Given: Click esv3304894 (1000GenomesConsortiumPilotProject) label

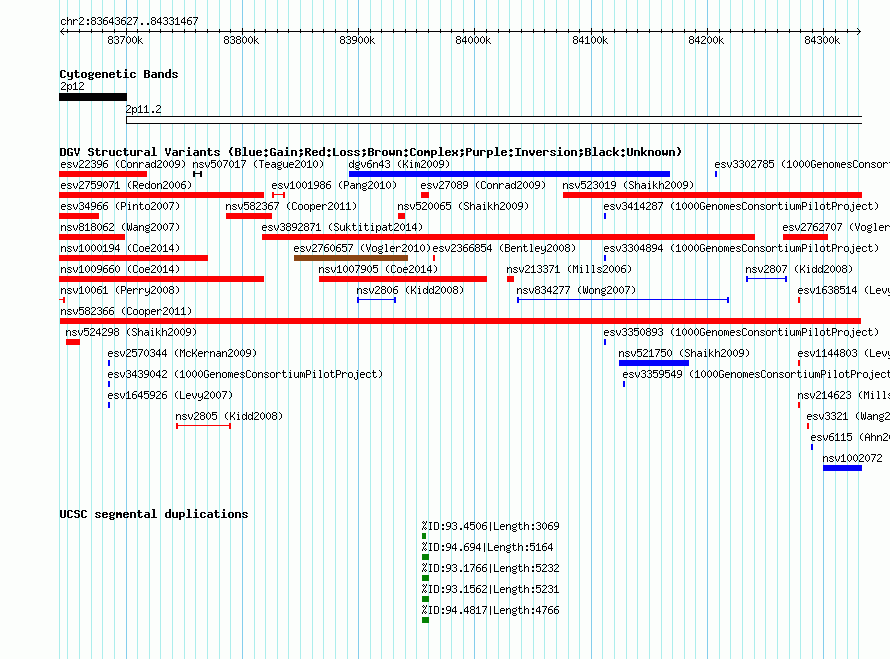Looking at the screenshot, I should (x=741, y=248).
